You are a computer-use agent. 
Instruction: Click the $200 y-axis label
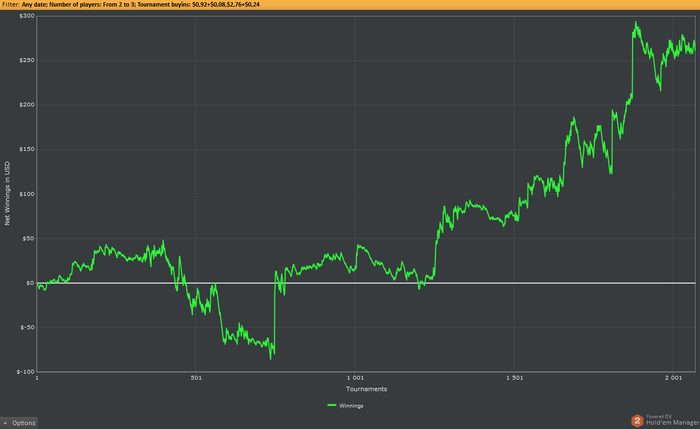point(27,105)
